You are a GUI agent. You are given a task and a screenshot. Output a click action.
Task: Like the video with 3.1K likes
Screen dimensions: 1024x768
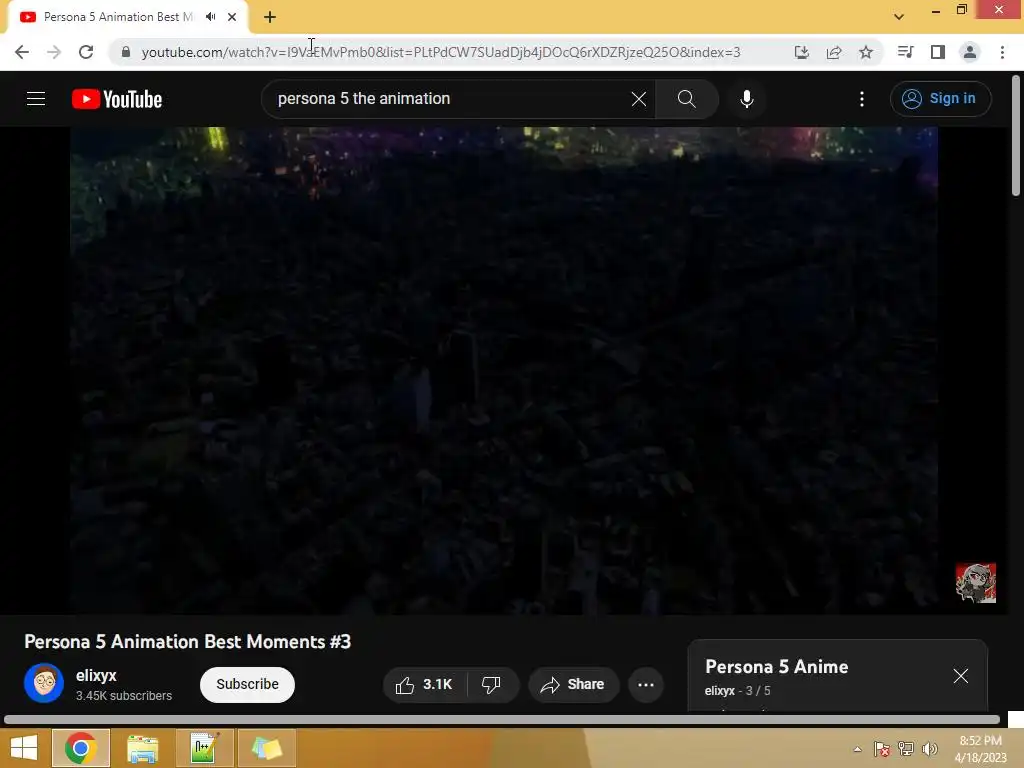pos(424,684)
